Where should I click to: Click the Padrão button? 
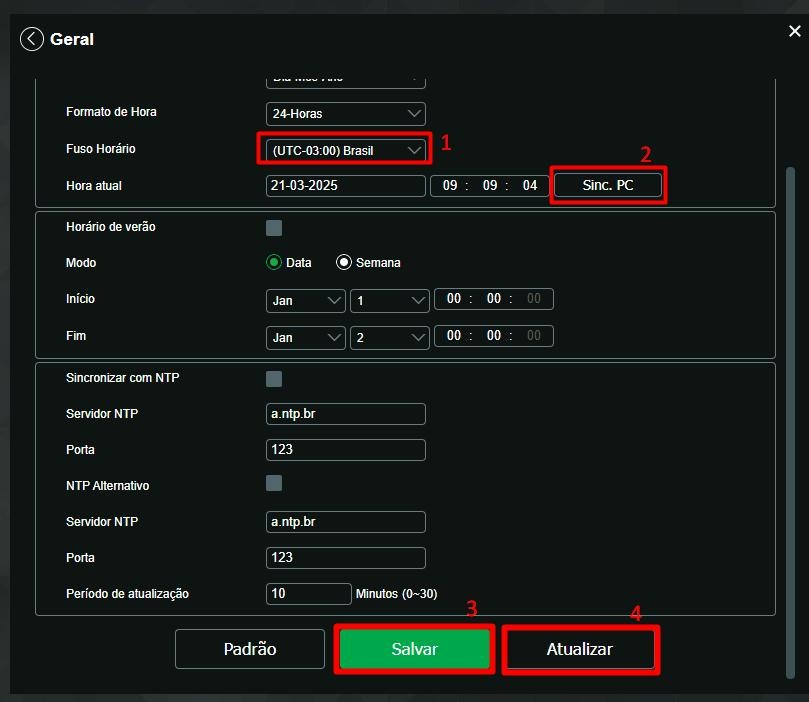250,649
